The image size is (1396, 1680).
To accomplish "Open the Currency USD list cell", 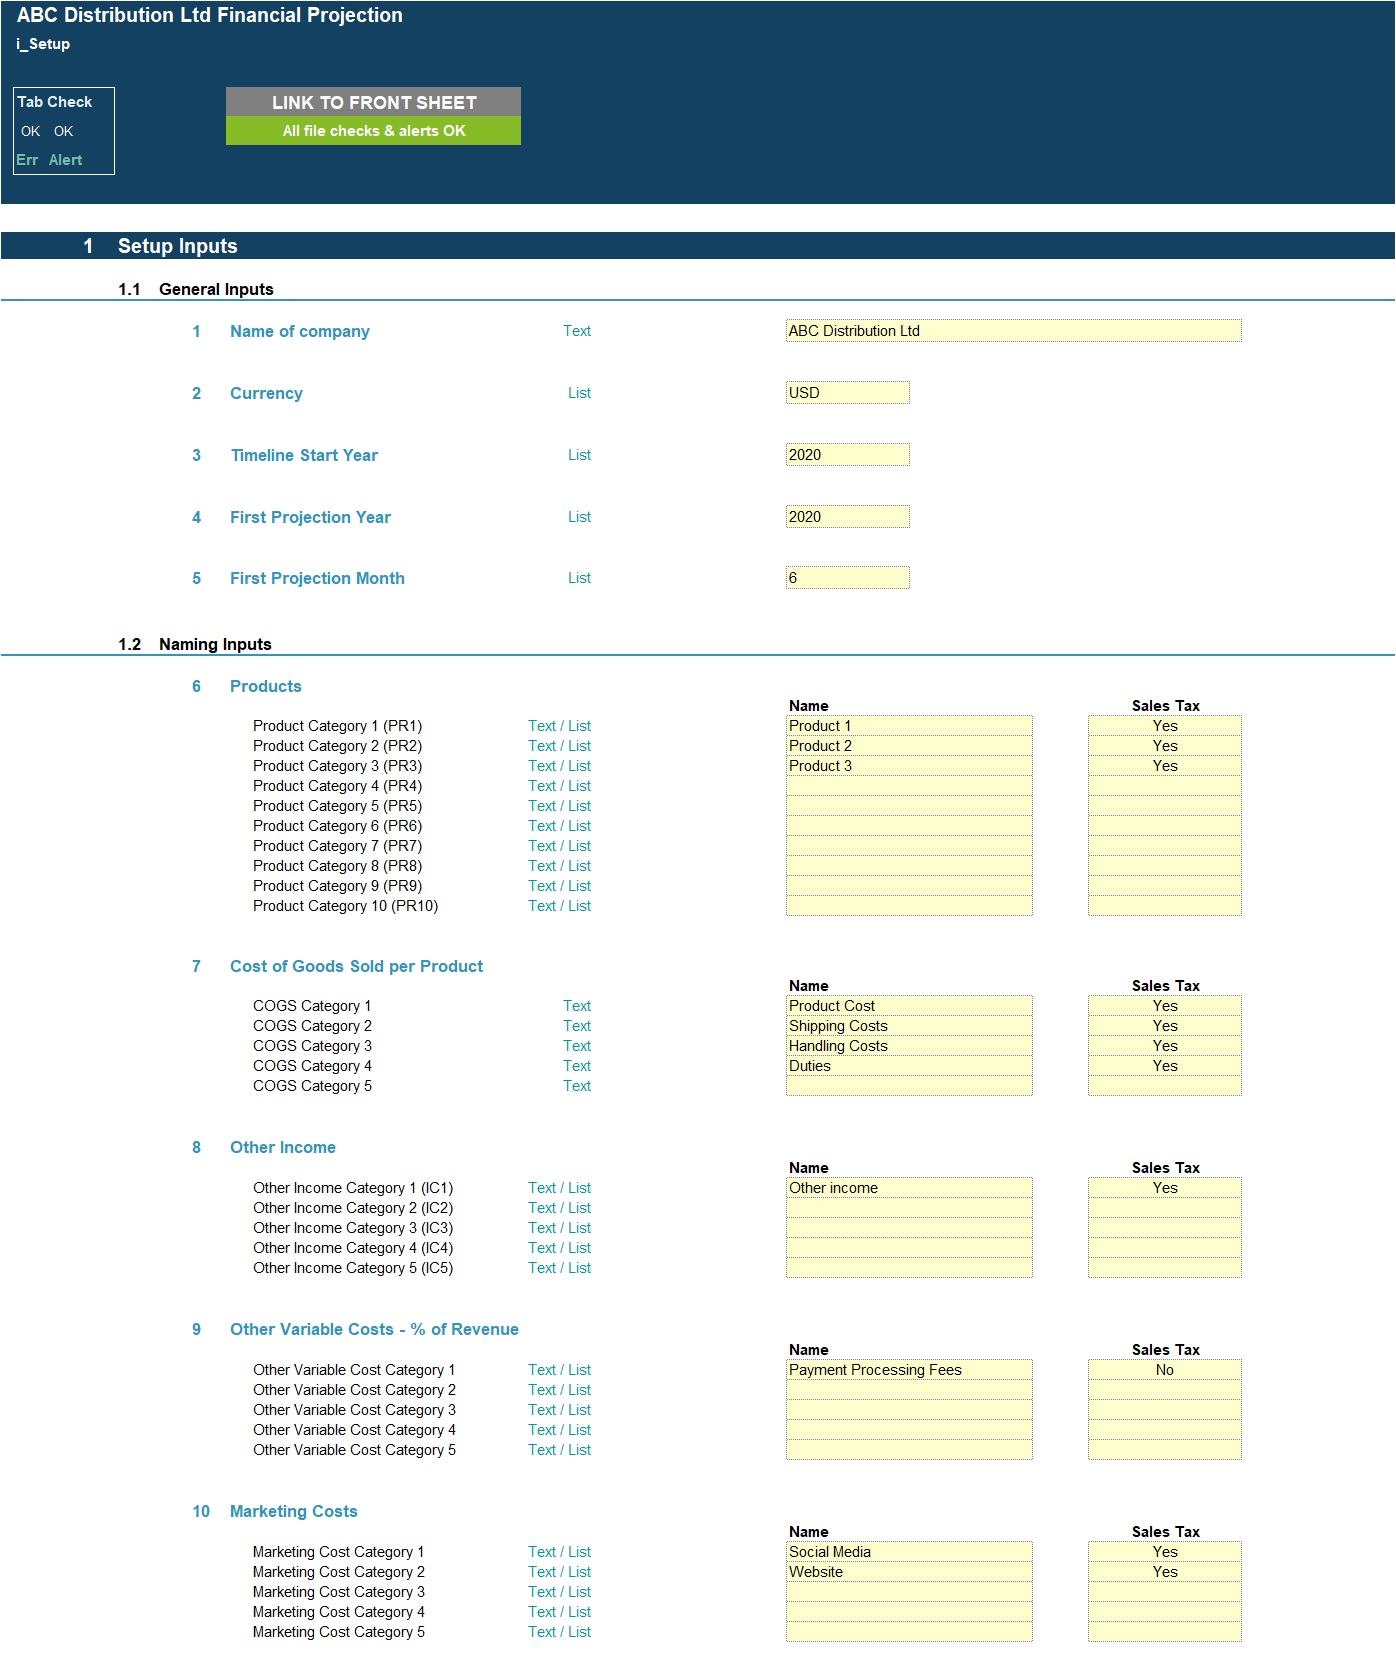I will tap(848, 393).
